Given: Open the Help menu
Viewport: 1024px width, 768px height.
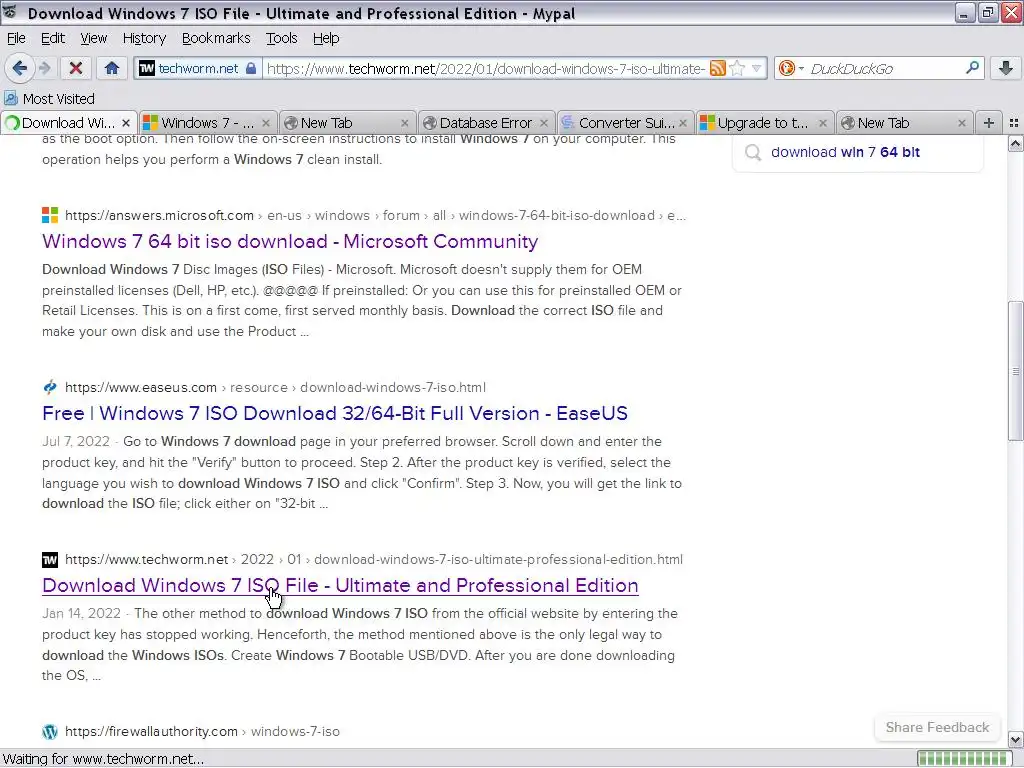Looking at the screenshot, I should (326, 39).
